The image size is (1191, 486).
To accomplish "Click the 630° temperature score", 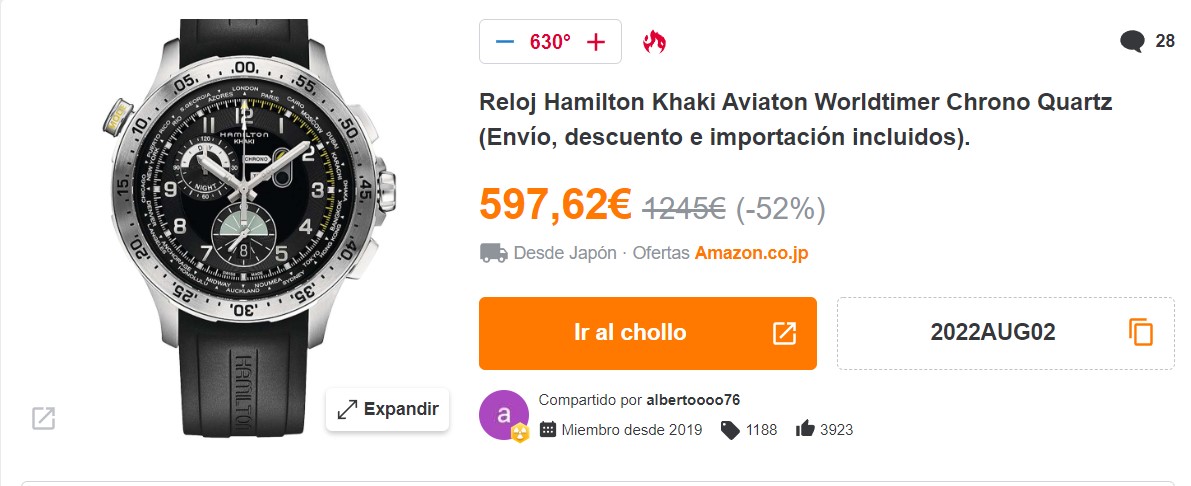I will 550,42.
